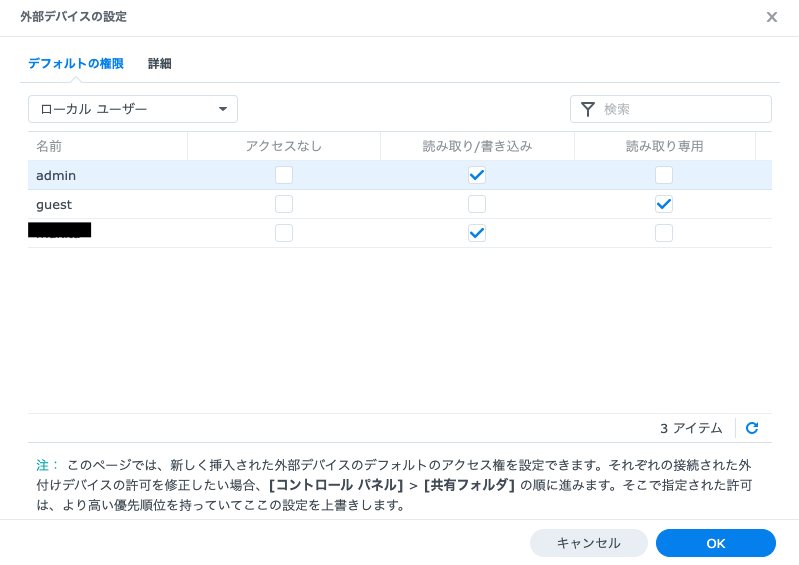The image size is (799, 565).
Task: Uncheck 読み取り/書き込み for the redacted user
Action: 477,233
